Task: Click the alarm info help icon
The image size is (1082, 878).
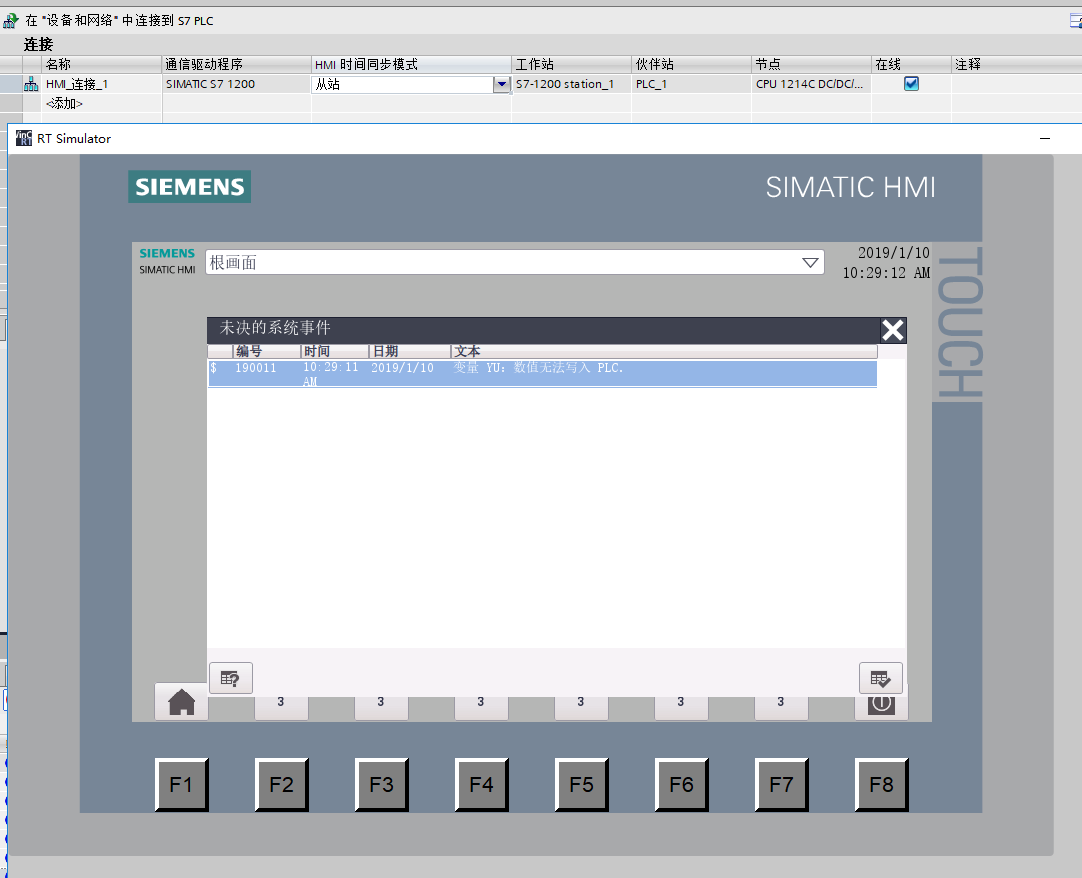Action: point(230,678)
